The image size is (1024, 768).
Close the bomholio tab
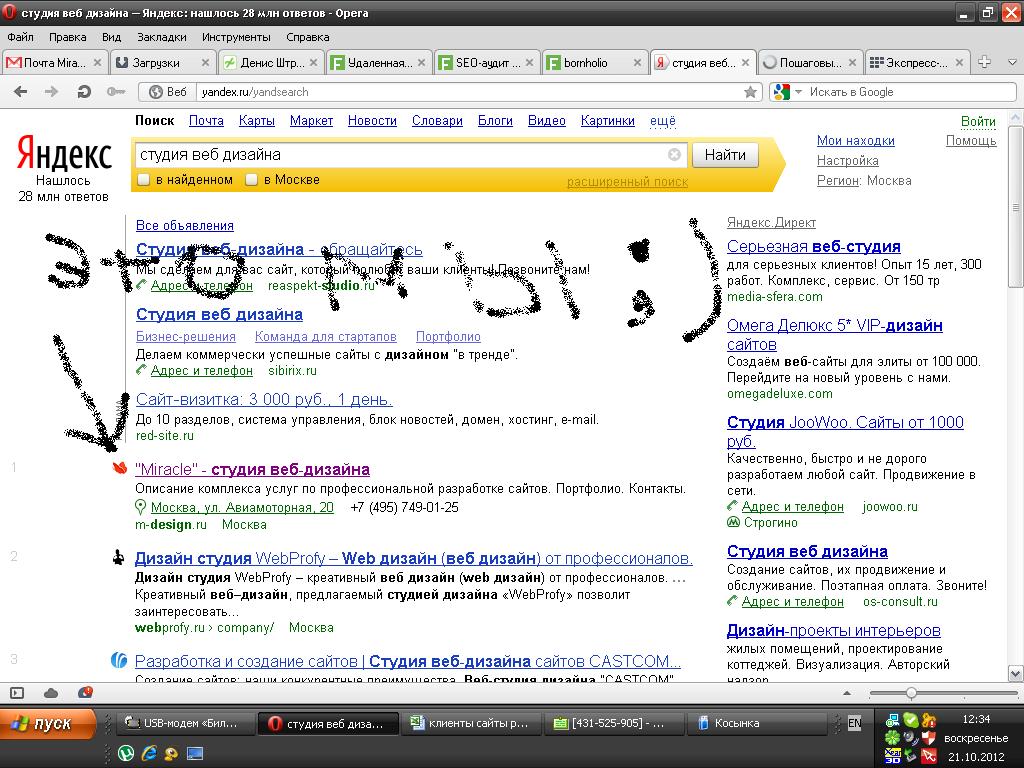point(637,63)
